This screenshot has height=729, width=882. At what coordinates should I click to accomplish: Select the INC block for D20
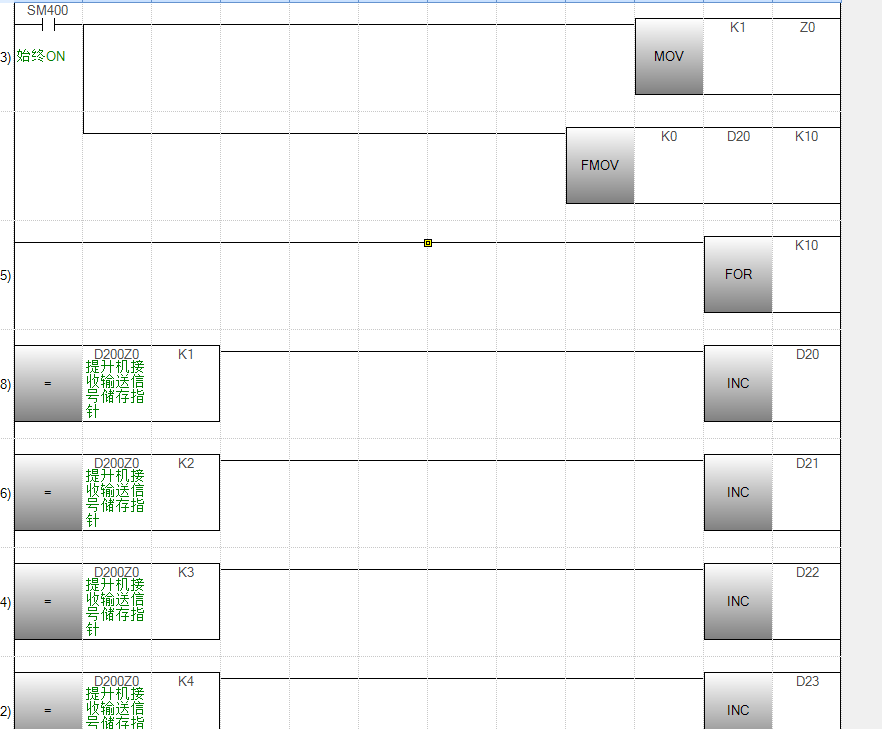(738, 383)
